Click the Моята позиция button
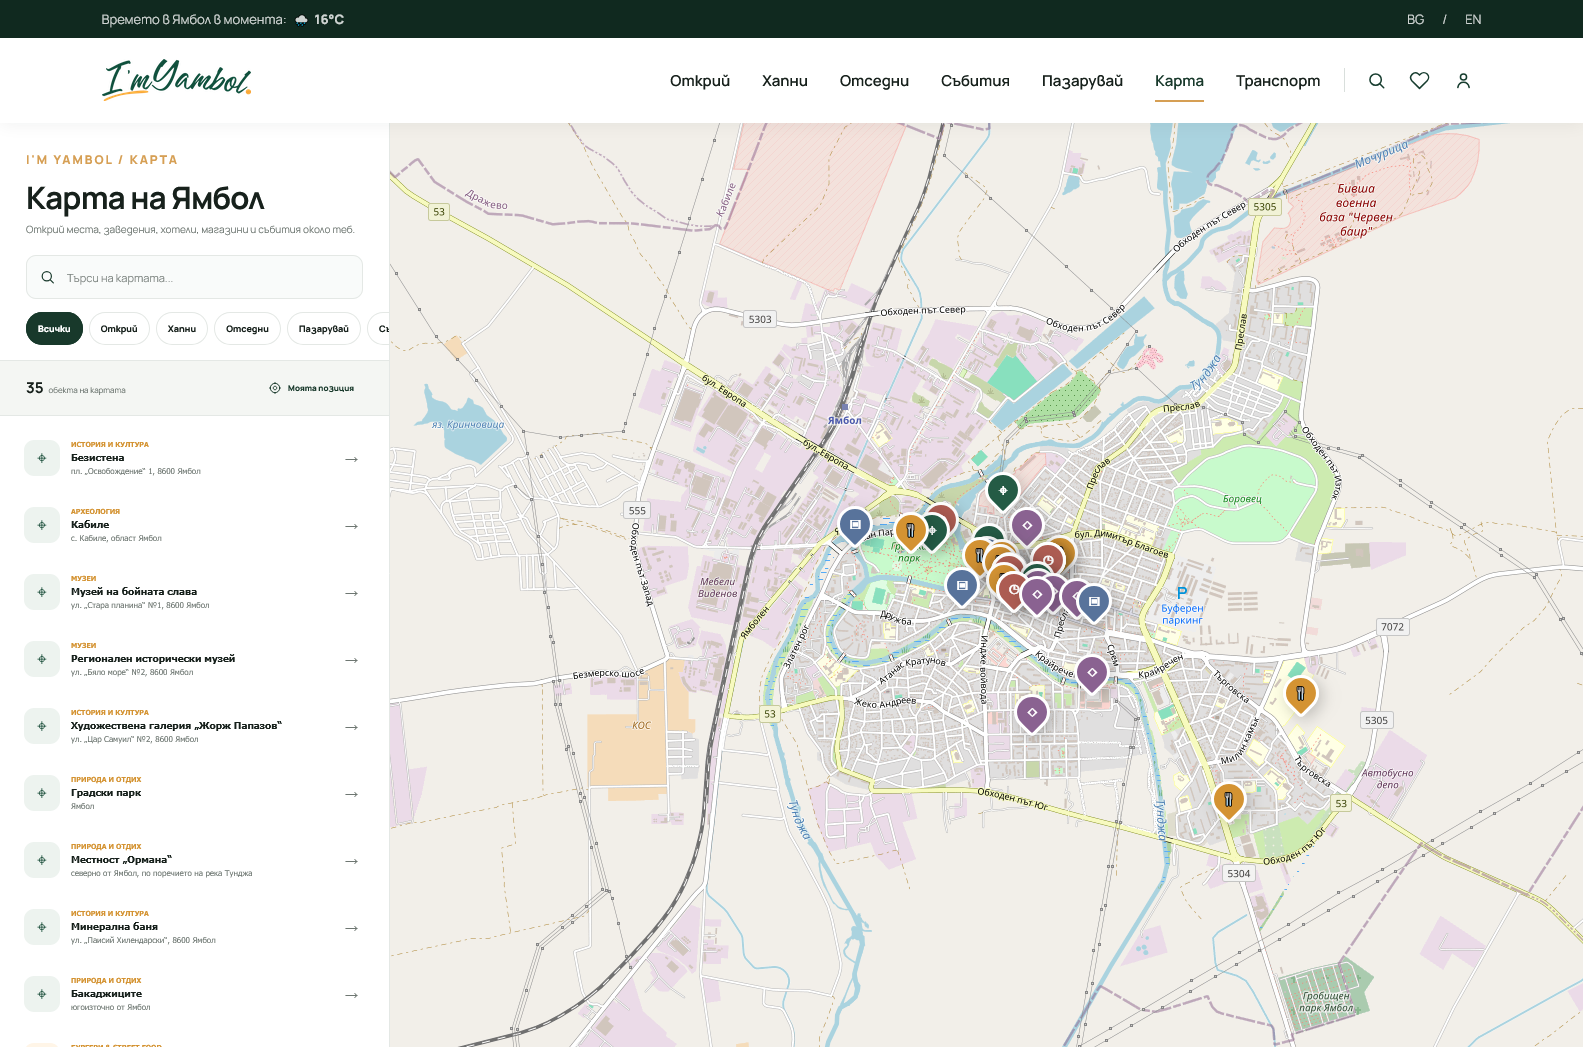The height and width of the screenshot is (1047, 1583). [312, 388]
